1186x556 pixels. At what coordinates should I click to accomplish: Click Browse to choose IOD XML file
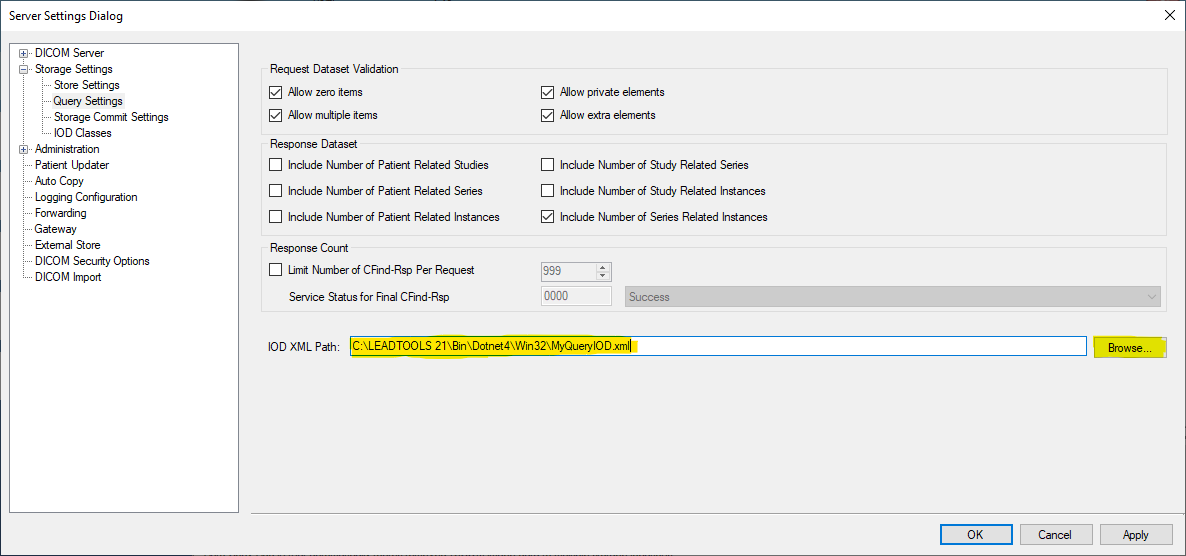(x=1129, y=347)
